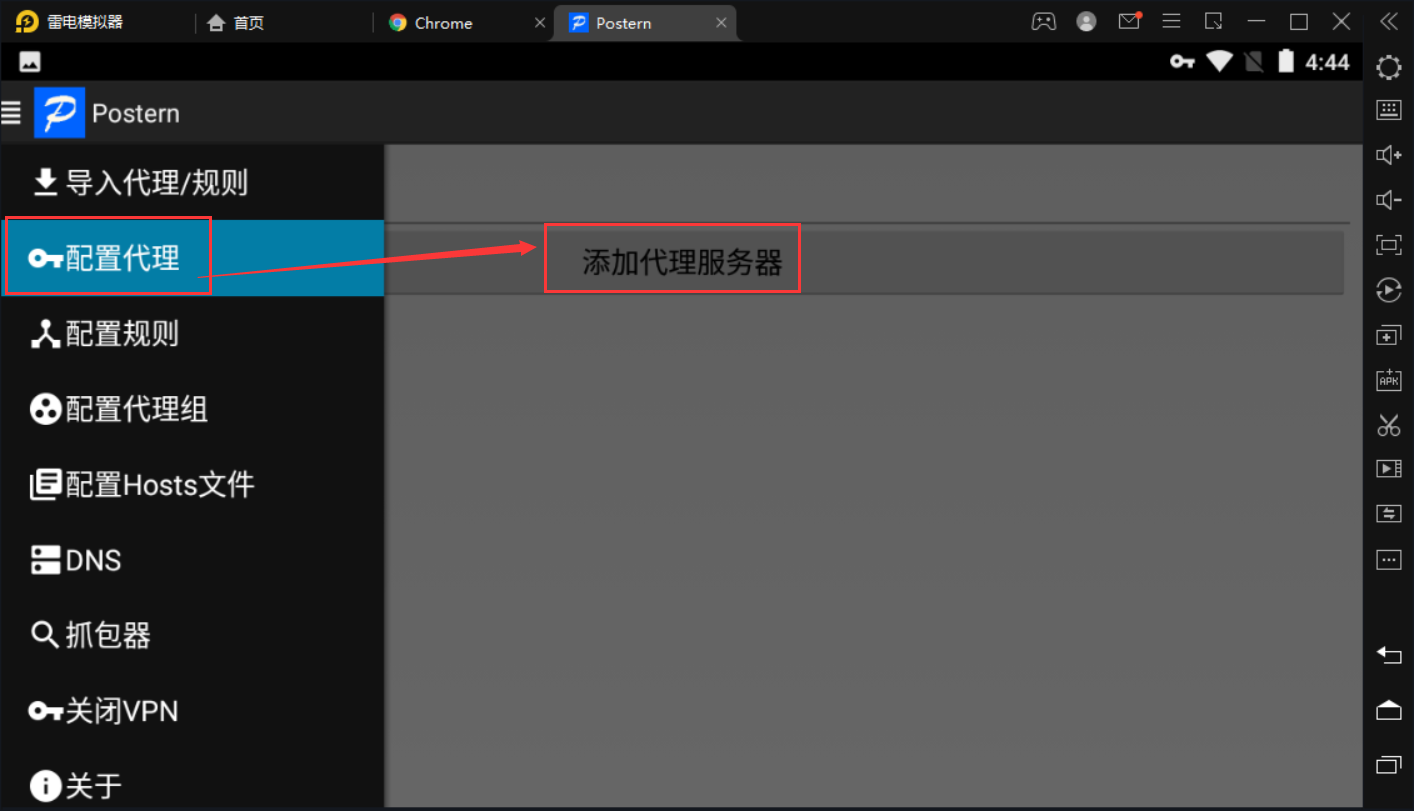Go to 配置代理组
The height and width of the screenshot is (811, 1414).
click(x=192, y=409)
